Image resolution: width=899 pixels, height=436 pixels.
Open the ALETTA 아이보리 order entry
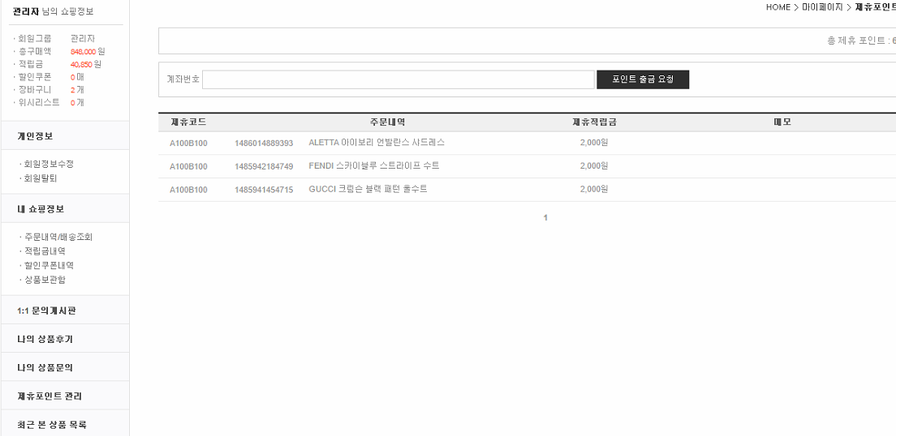point(376,143)
